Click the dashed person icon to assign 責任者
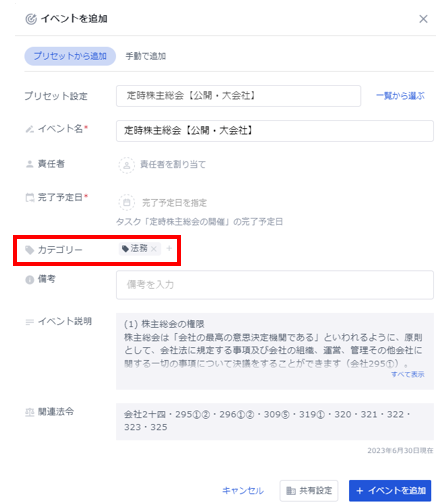436x504 pixels. (127, 165)
